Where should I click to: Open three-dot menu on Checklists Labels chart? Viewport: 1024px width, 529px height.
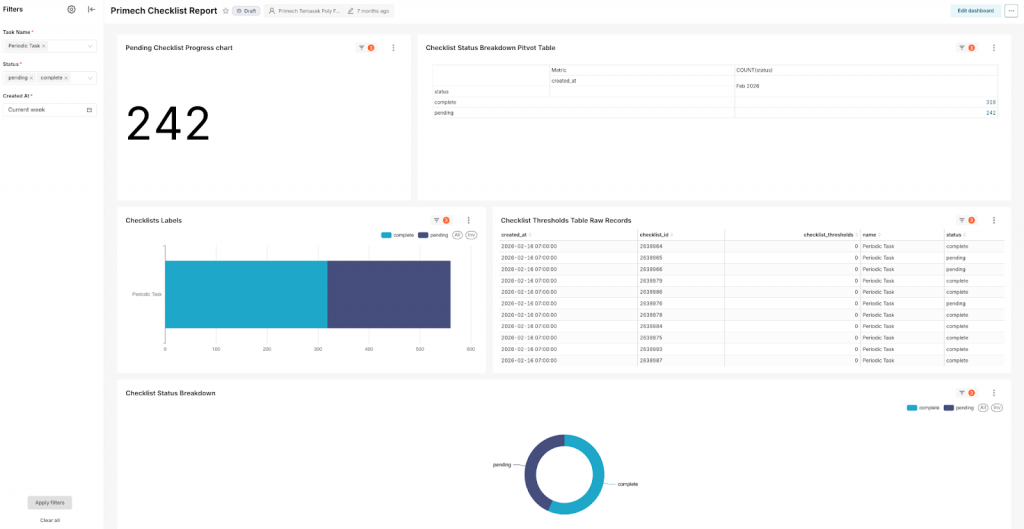pos(468,220)
